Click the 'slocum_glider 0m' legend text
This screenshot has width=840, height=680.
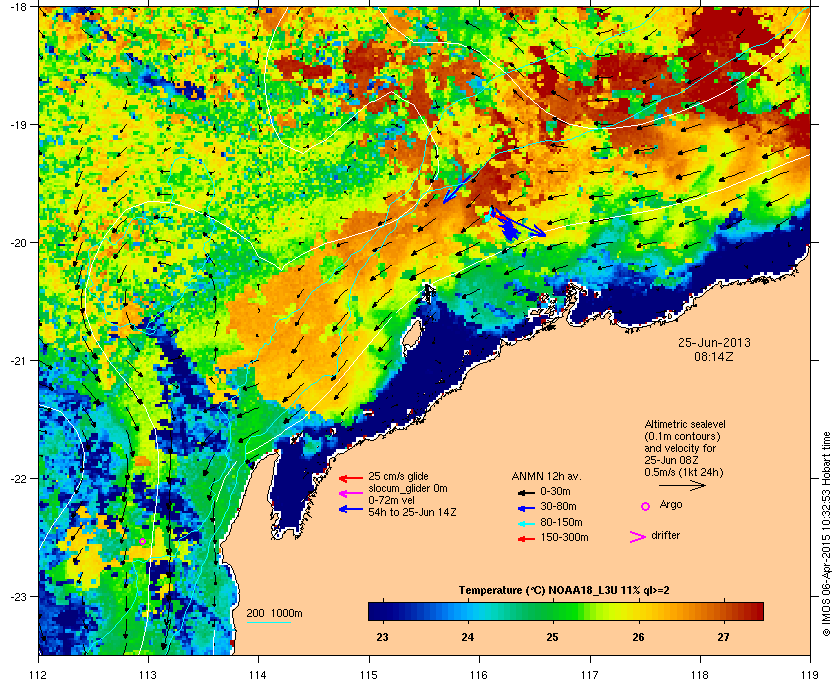point(408,489)
